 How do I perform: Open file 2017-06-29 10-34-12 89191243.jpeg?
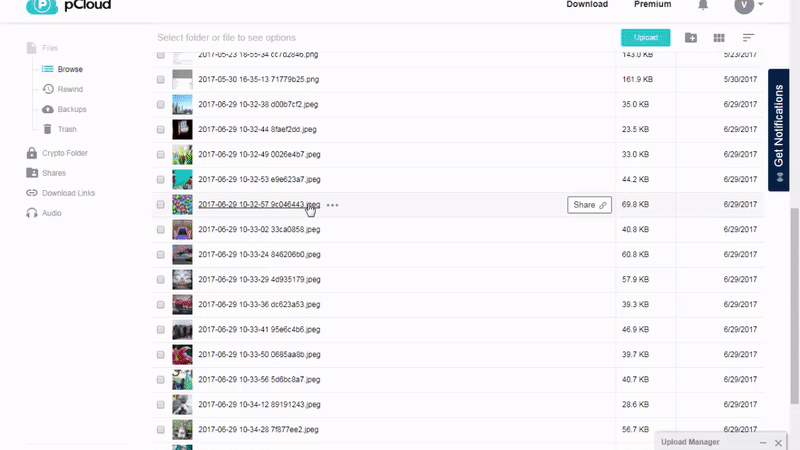[x=259, y=404]
